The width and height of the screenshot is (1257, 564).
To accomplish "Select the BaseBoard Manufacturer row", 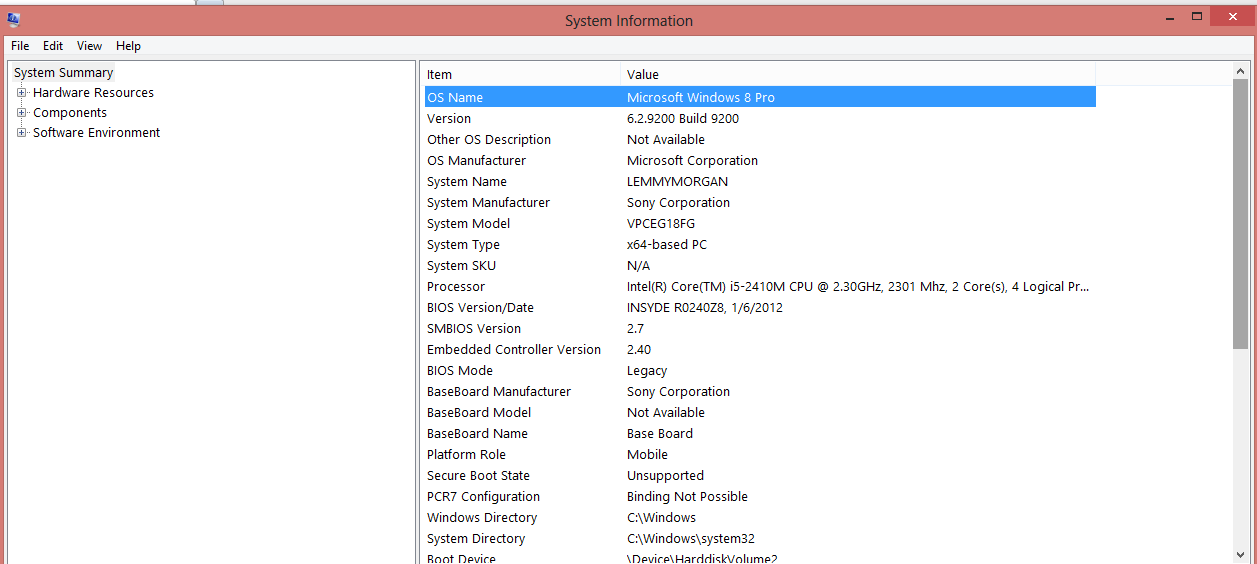I will [759, 391].
